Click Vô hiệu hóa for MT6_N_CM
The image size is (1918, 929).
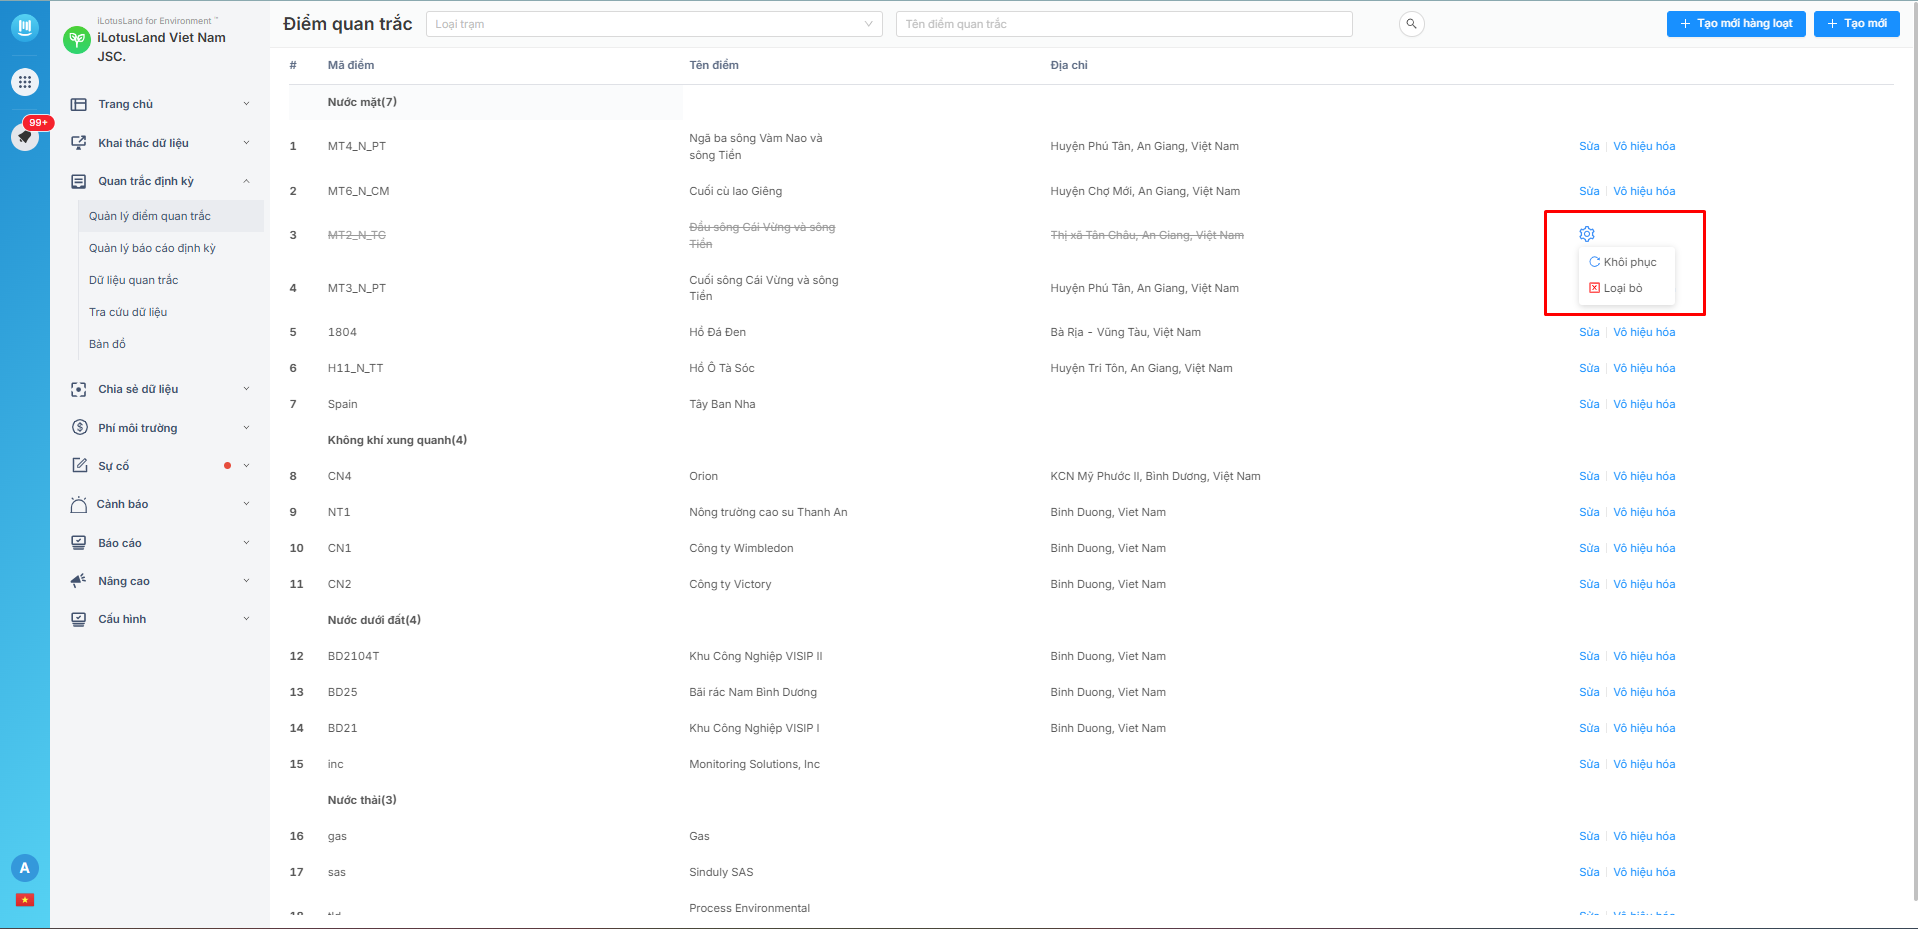click(1644, 191)
